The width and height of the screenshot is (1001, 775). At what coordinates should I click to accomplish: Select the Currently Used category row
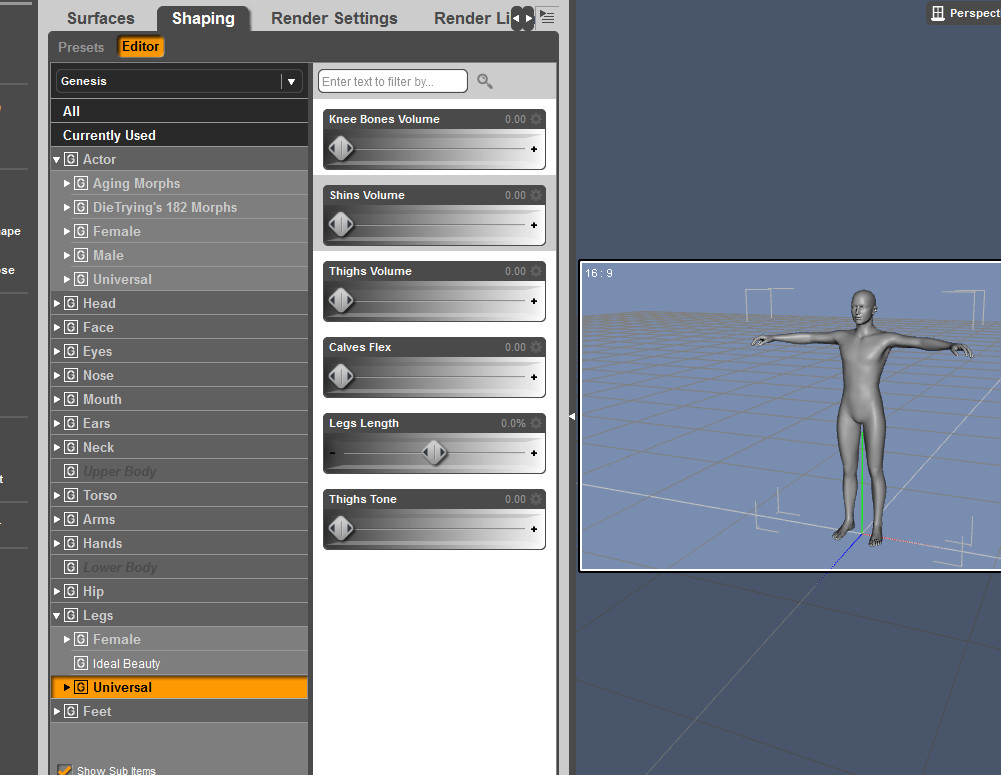pyautogui.click(x=179, y=135)
